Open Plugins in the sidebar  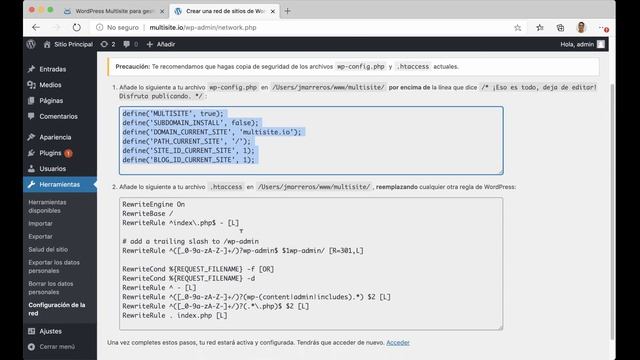coord(50,153)
